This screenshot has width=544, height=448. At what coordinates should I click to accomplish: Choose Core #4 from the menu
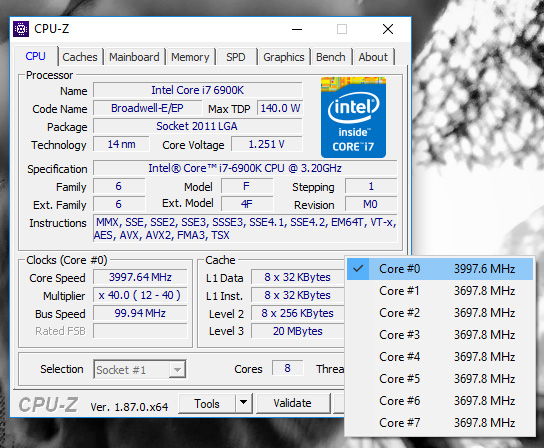pos(440,357)
